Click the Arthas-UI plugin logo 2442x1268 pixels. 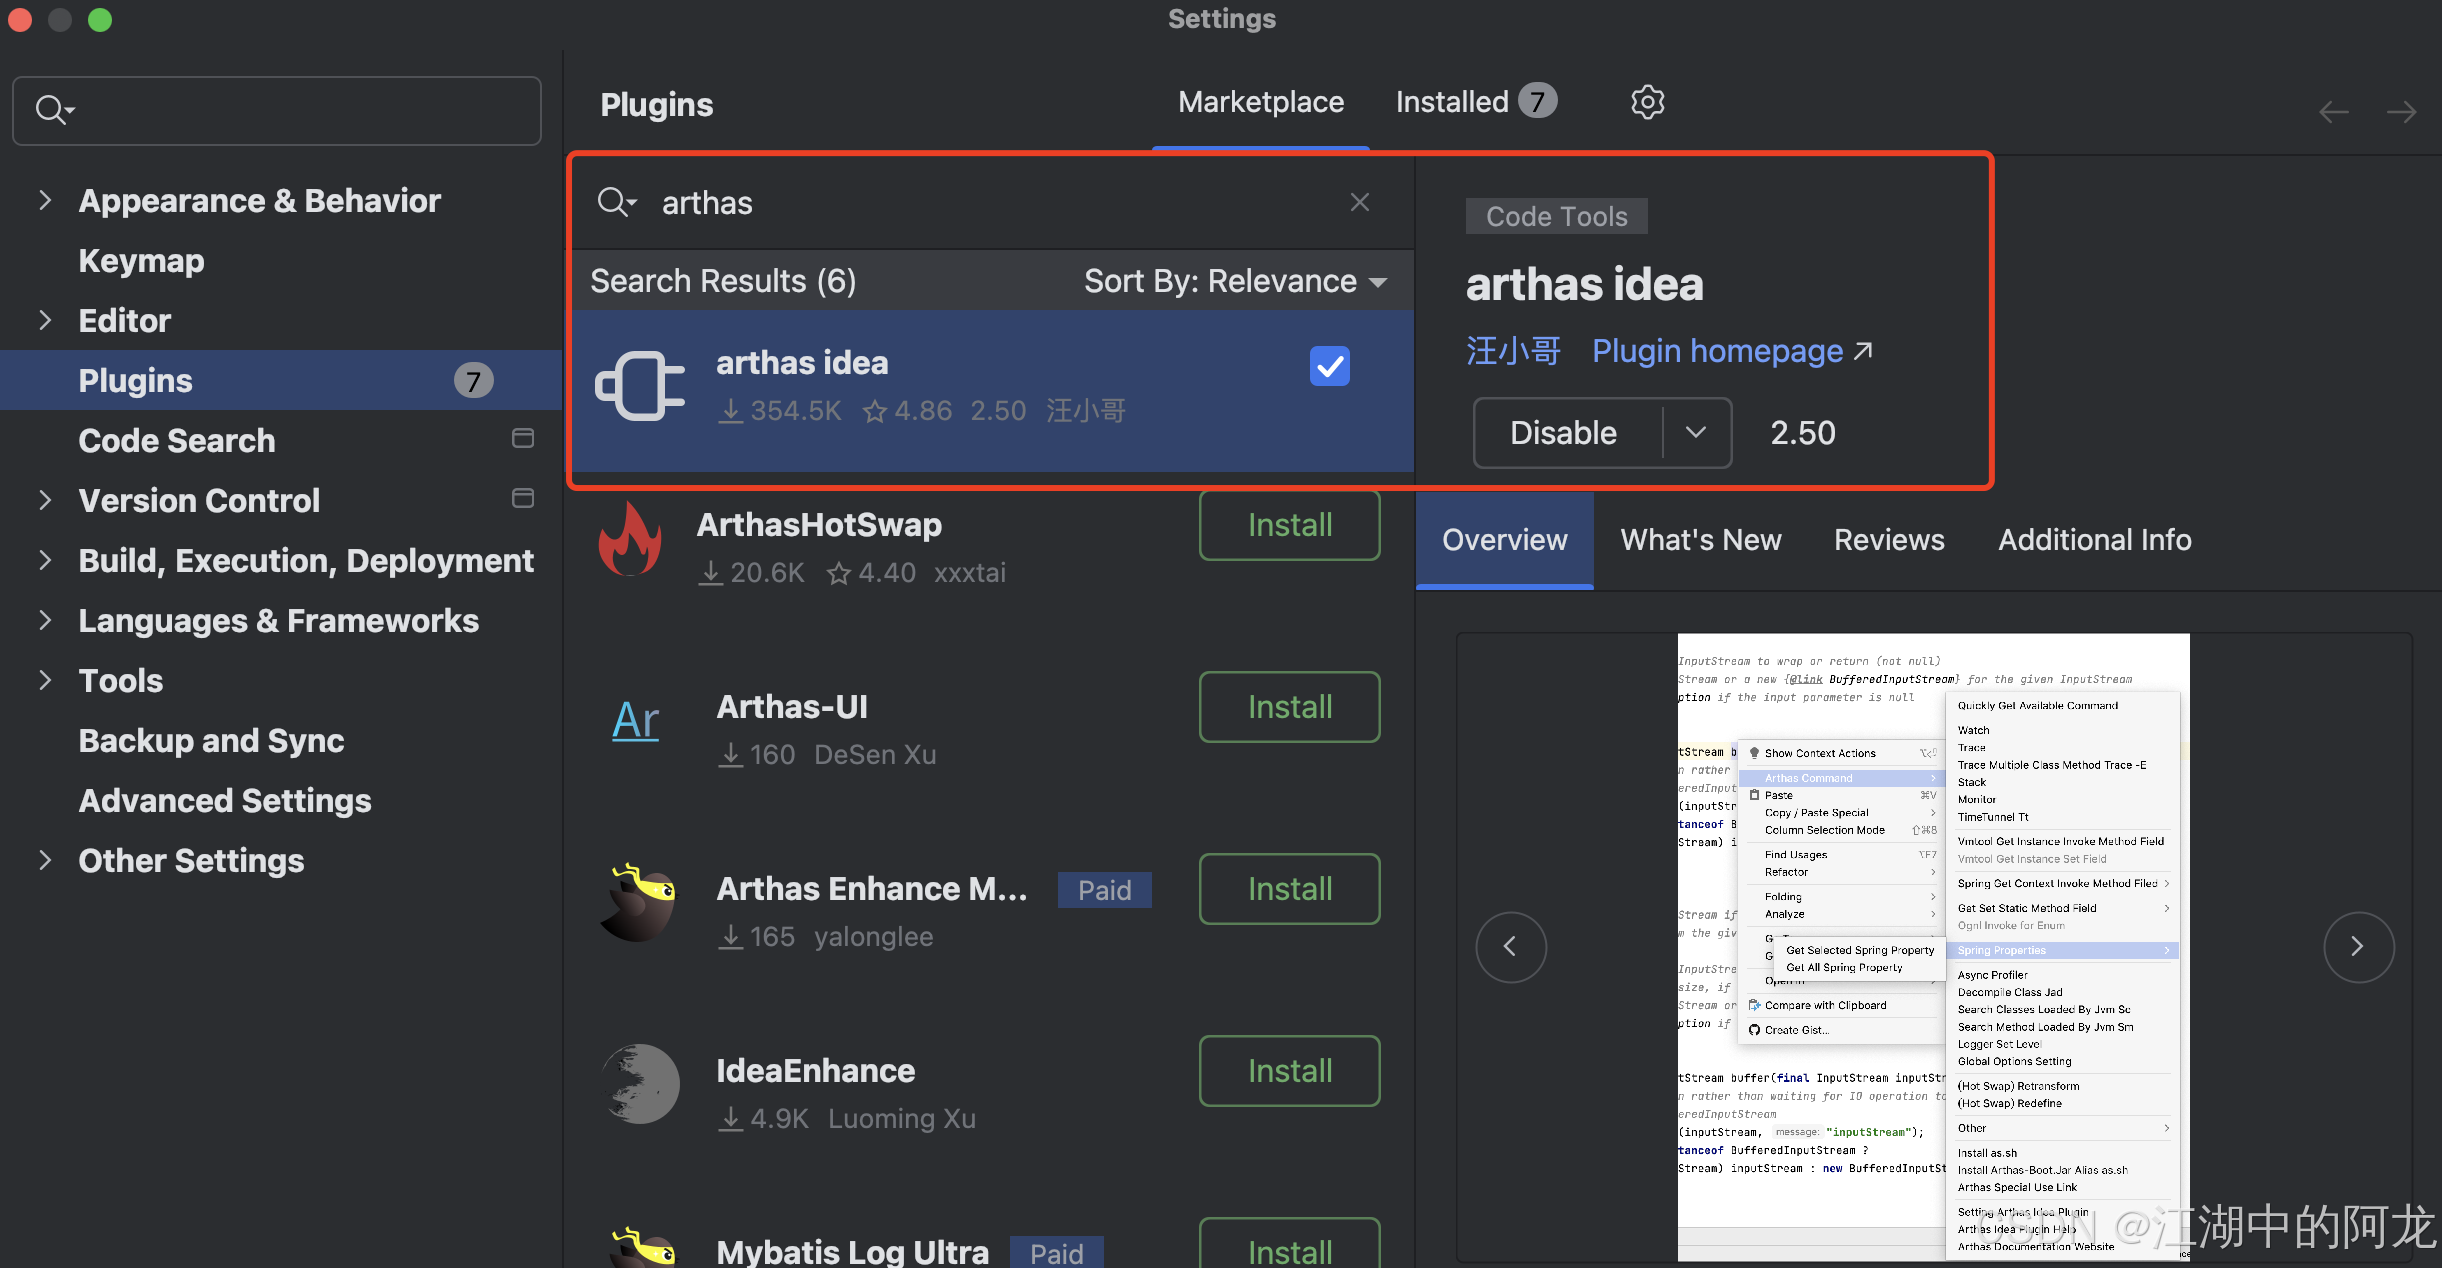[x=636, y=720]
